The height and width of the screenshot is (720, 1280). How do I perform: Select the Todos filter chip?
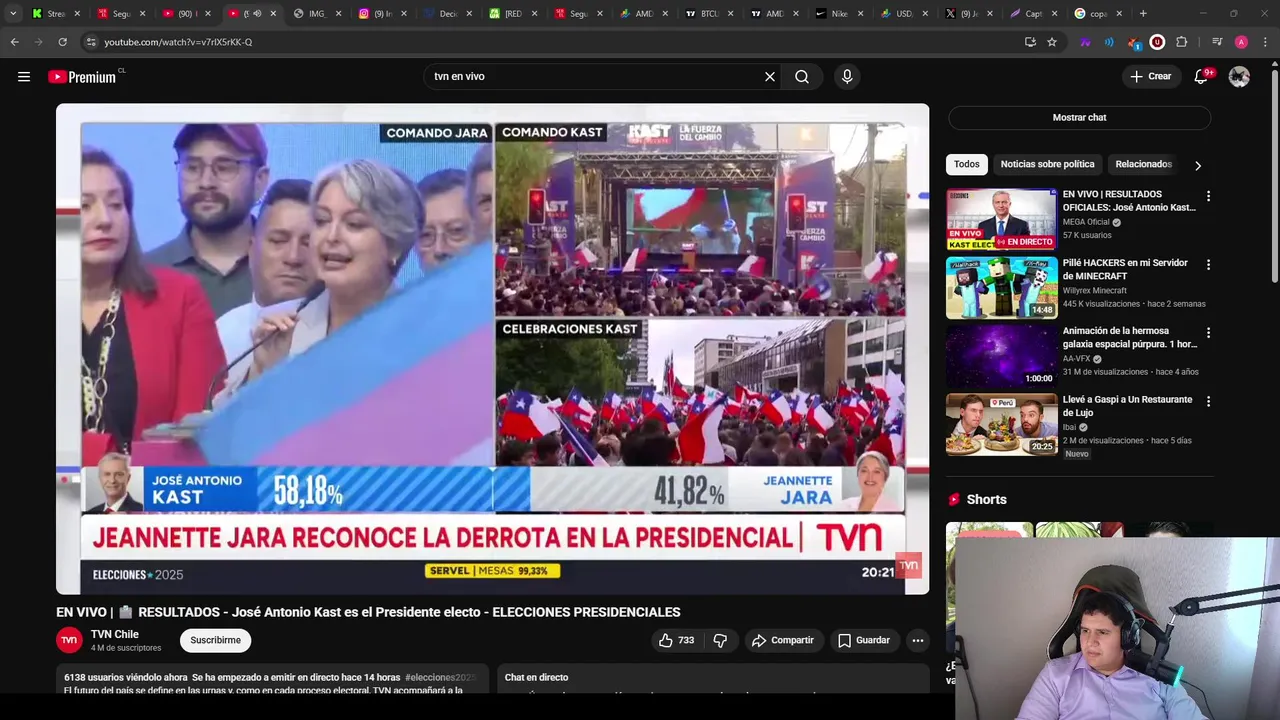pyautogui.click(x=966, y=164)
